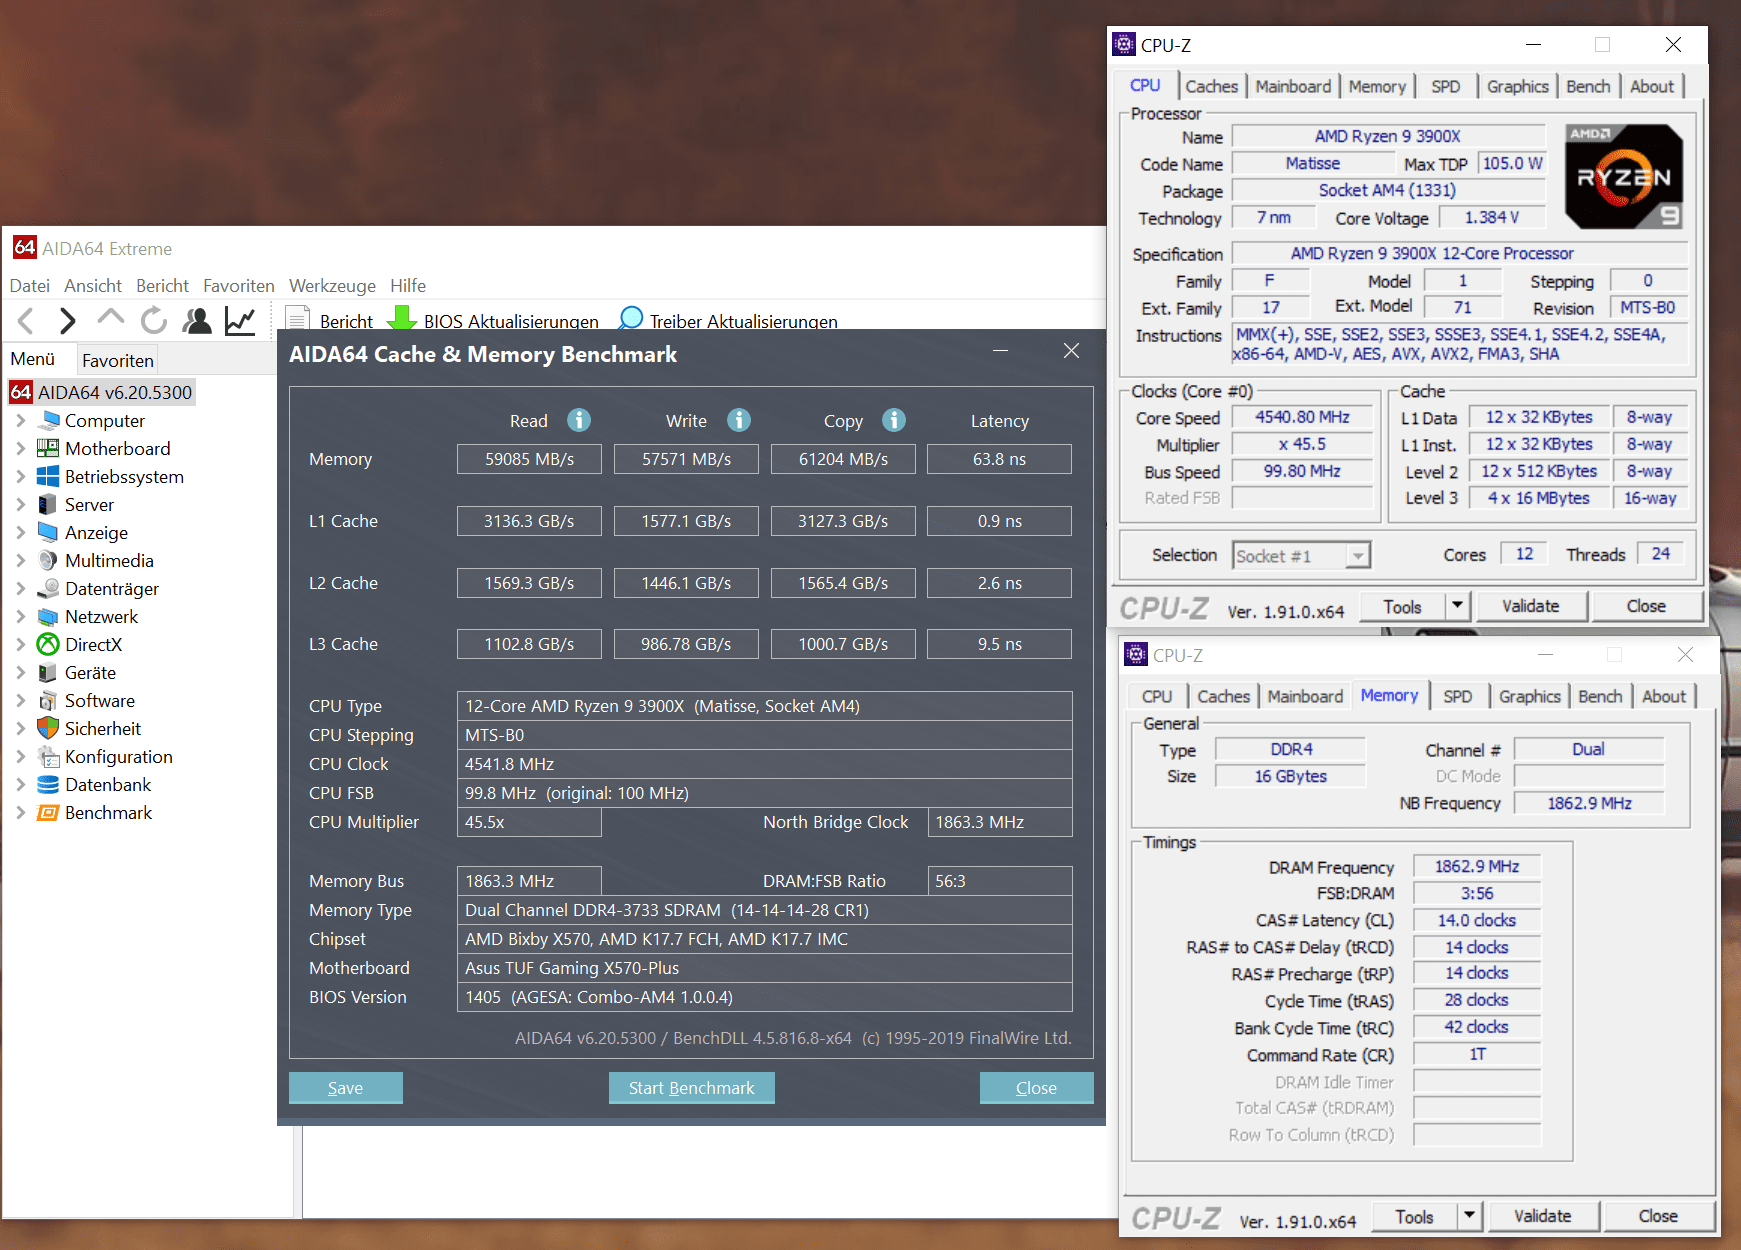Open the Ansicht menu
The width and height of the screenshot is (1741, 1250).
tap(93, 286)
